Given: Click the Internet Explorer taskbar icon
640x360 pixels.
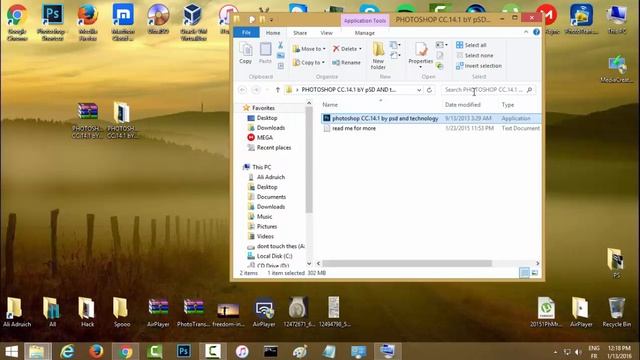Looking at the screenshot, I should [x=67, y=351].
